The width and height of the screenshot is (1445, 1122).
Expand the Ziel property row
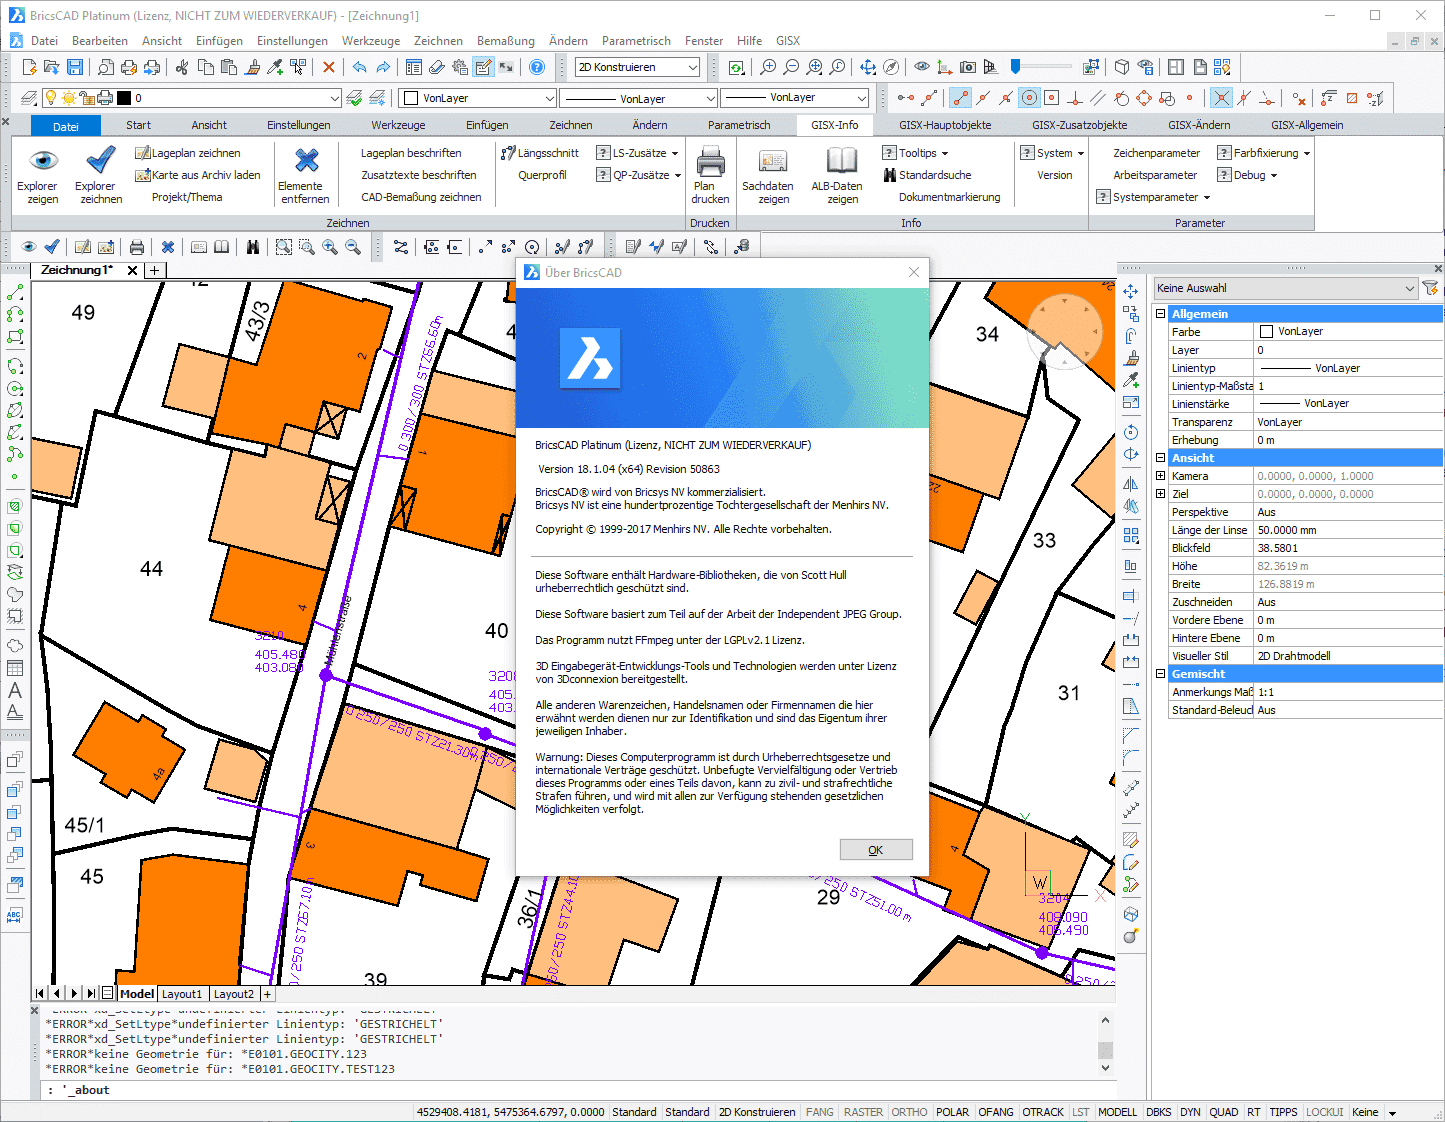click(x=1160, y=494)
